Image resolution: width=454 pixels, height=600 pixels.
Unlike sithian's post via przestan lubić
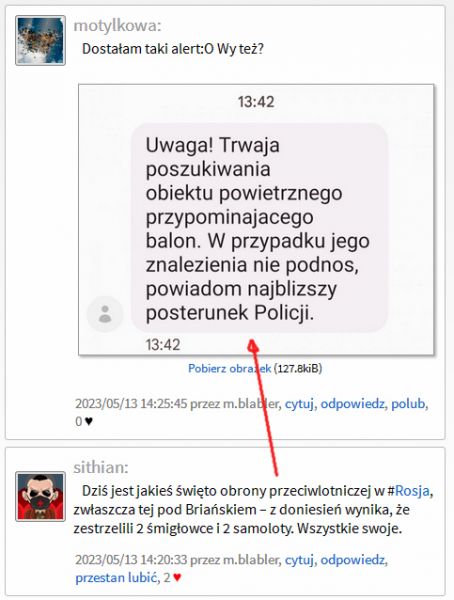[x=117, y=577]
